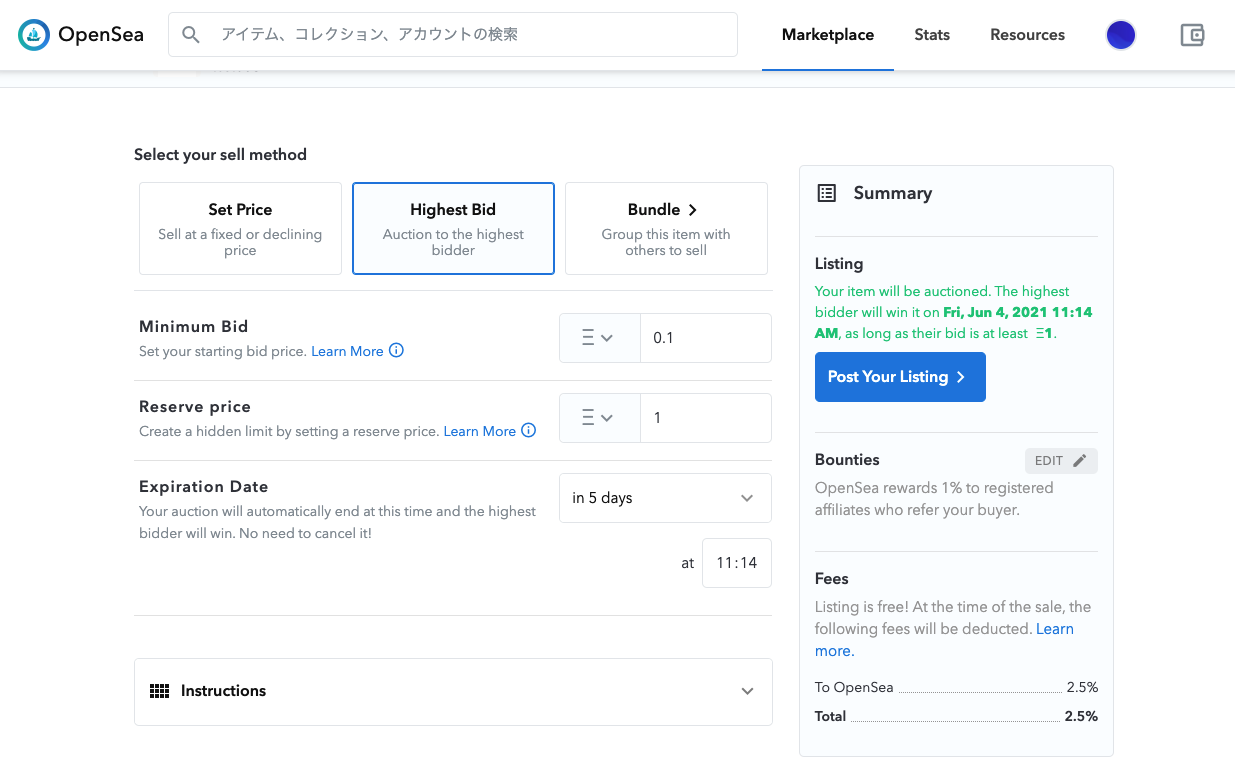Click the OpenSea brand name

(x=101, y=35)
